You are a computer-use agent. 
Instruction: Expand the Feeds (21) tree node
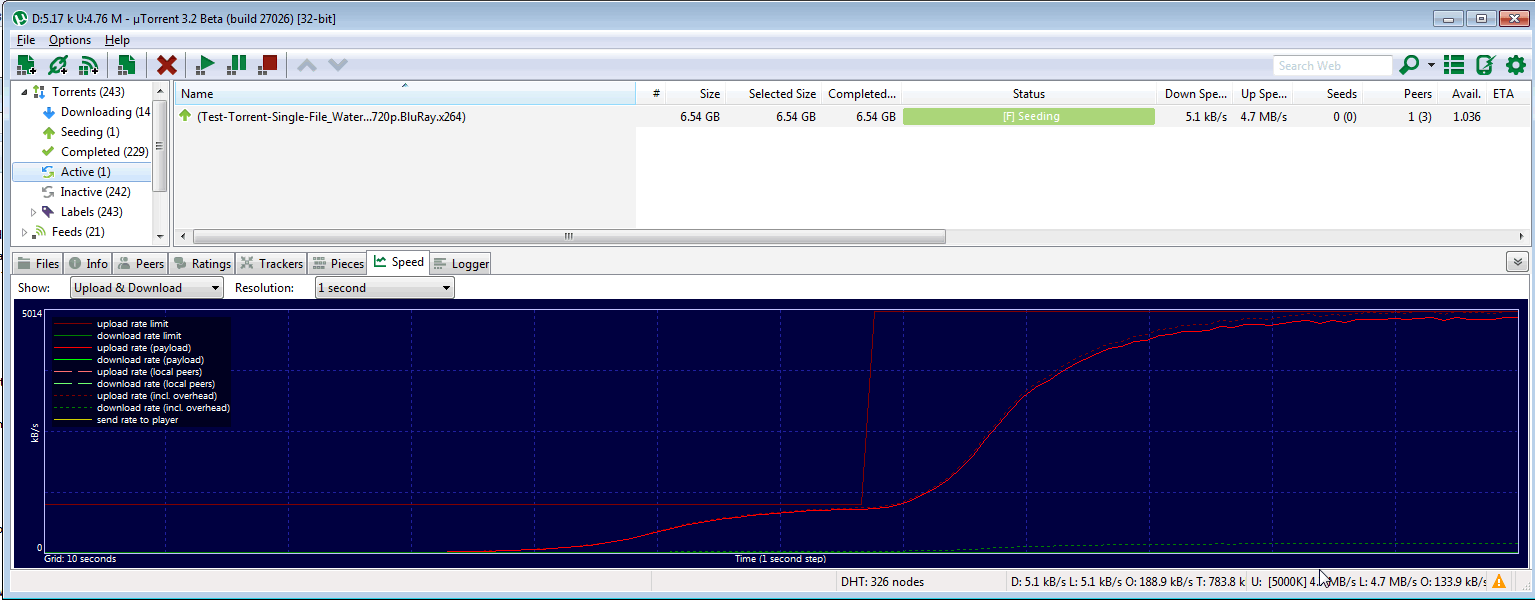24,232
